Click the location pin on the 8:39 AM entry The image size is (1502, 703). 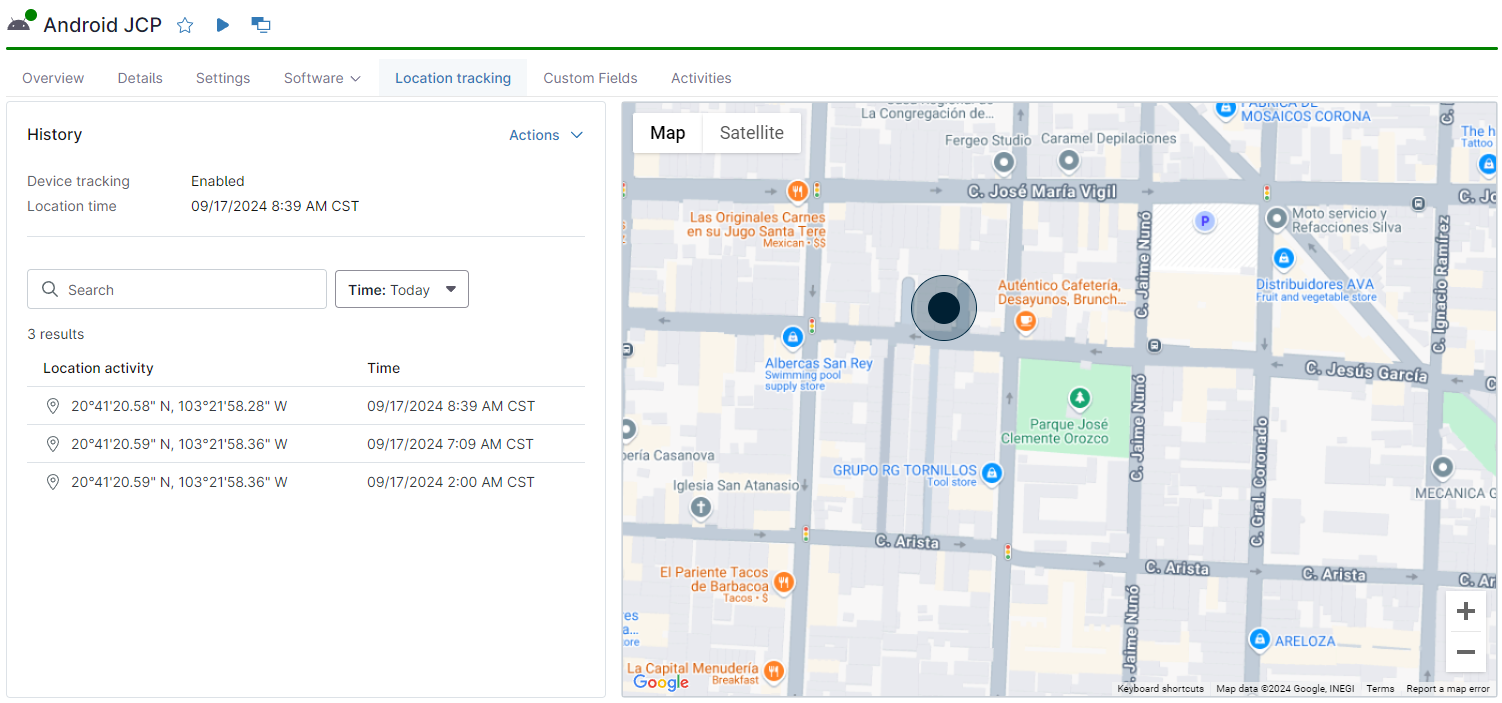[x=52, y=405]
